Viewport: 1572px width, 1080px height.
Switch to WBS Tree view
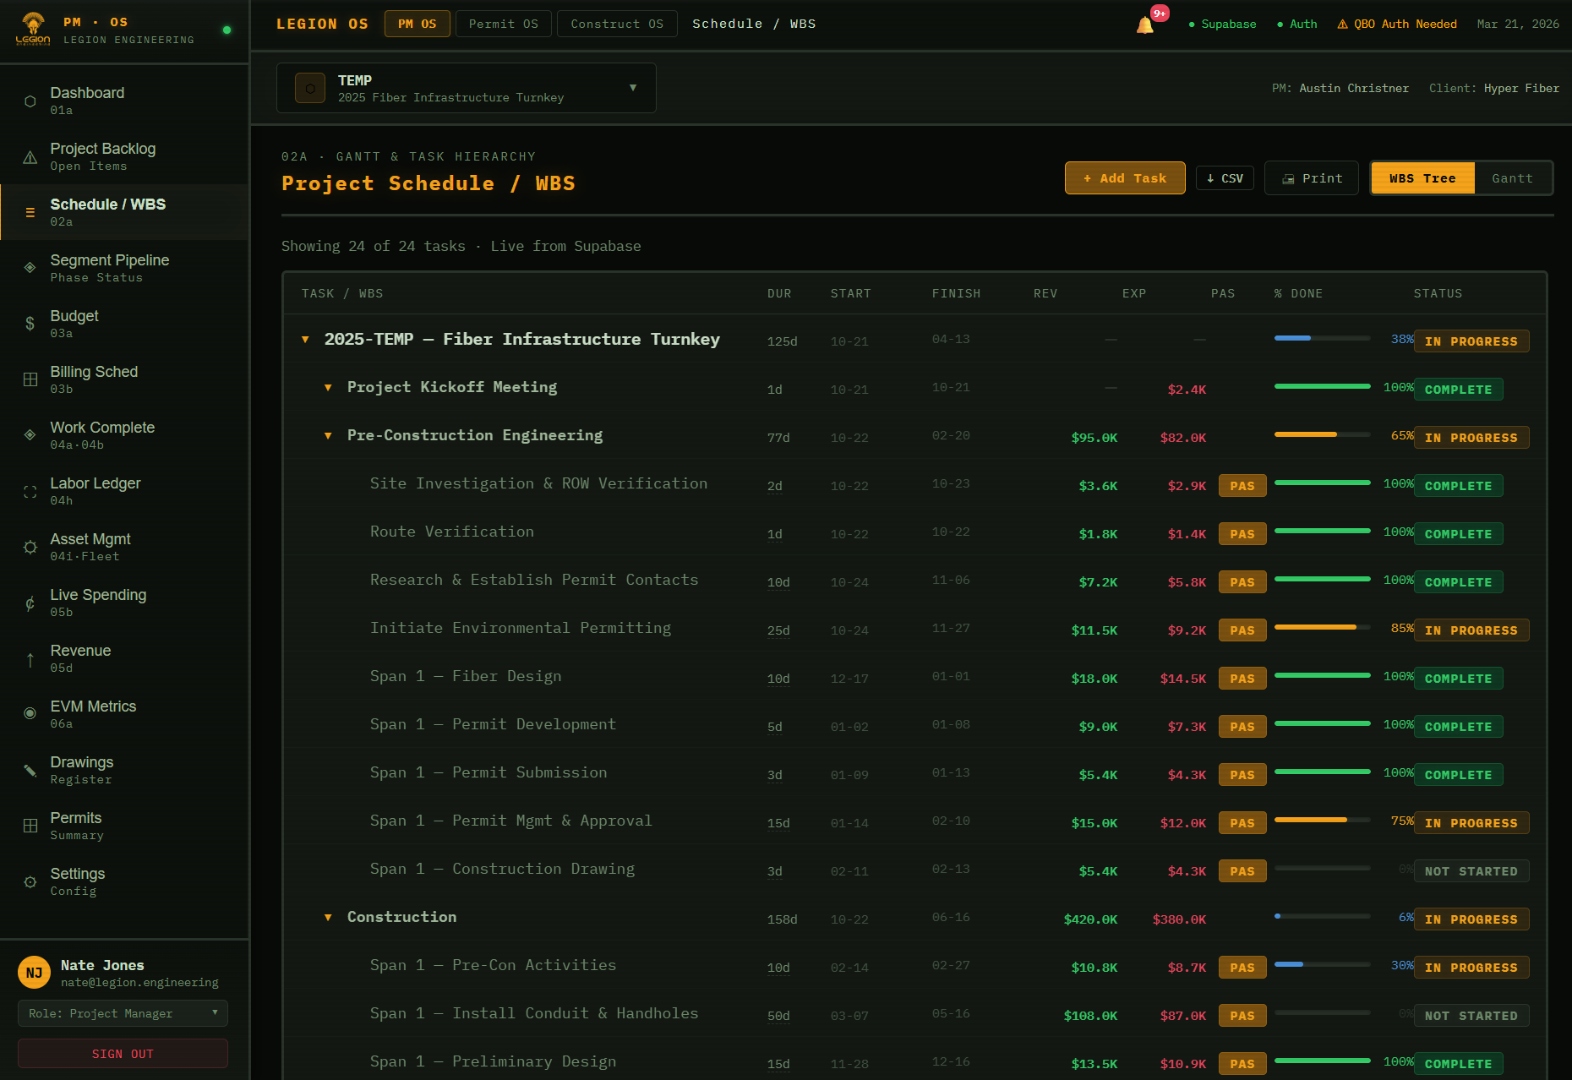pyautogui.click(x=1422, y=178)
